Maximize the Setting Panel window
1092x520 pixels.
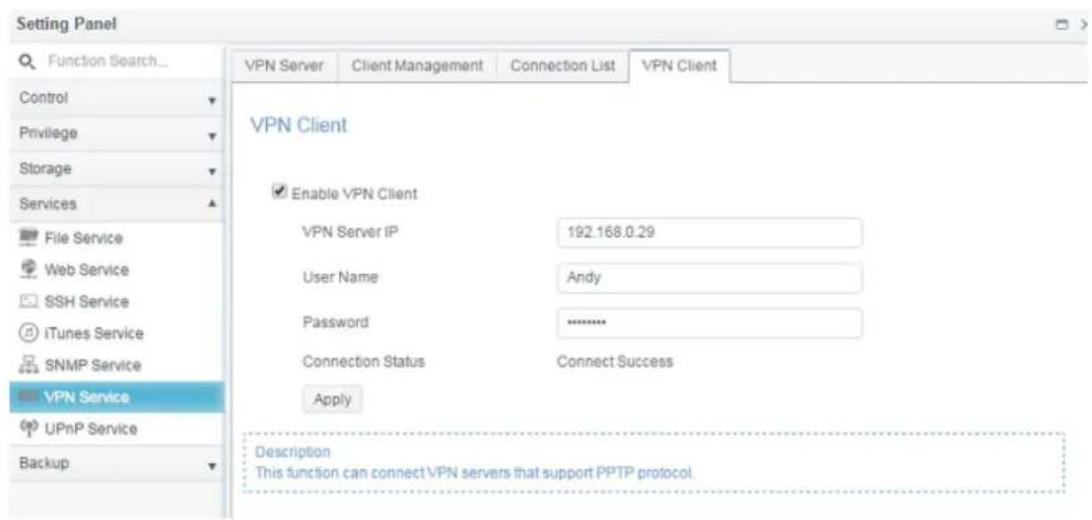pyautogui.click(x=1063, y=24)
